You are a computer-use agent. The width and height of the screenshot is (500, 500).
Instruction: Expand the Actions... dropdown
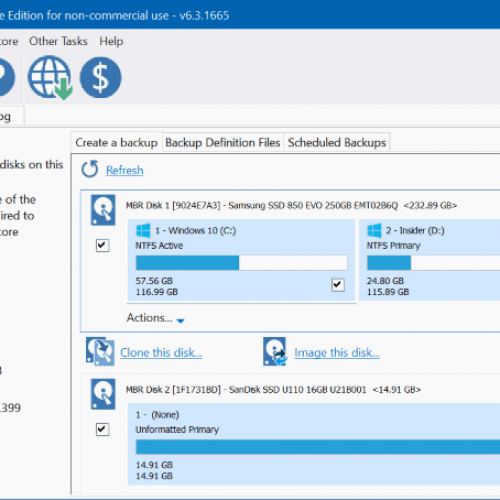coord(155,318)
